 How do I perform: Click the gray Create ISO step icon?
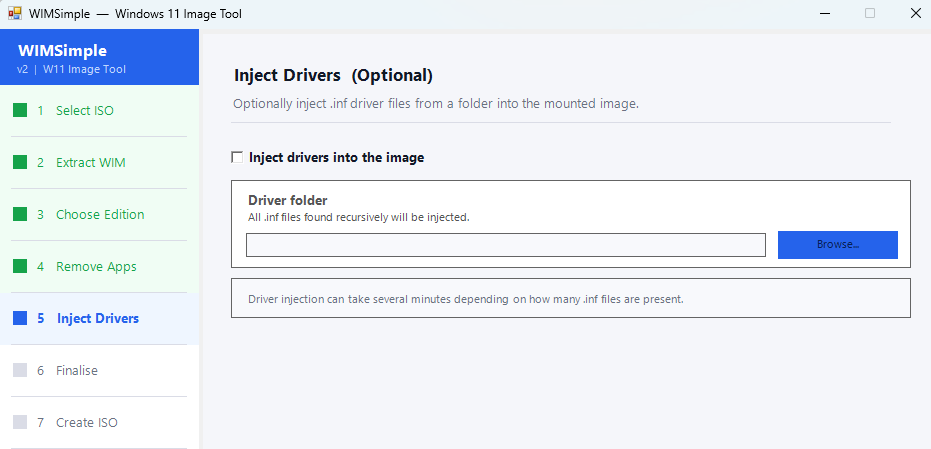click(x=20, y=423)
